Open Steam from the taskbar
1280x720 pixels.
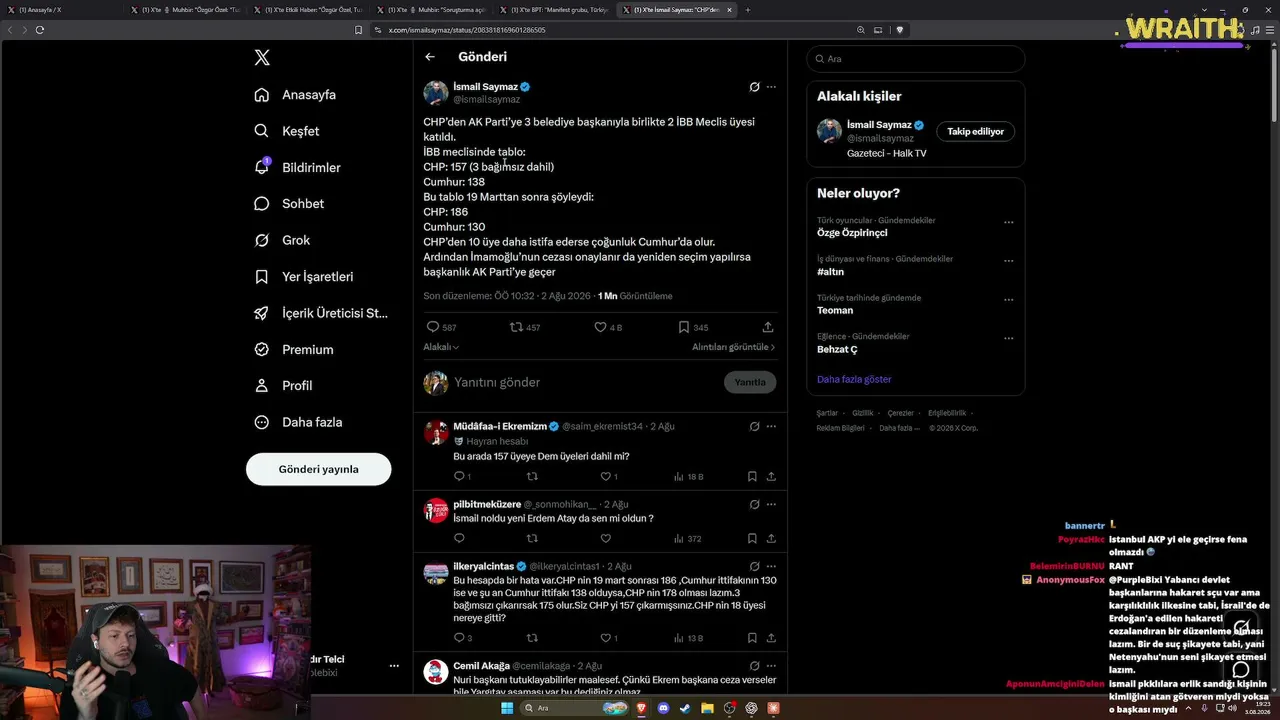click(685, 708)
